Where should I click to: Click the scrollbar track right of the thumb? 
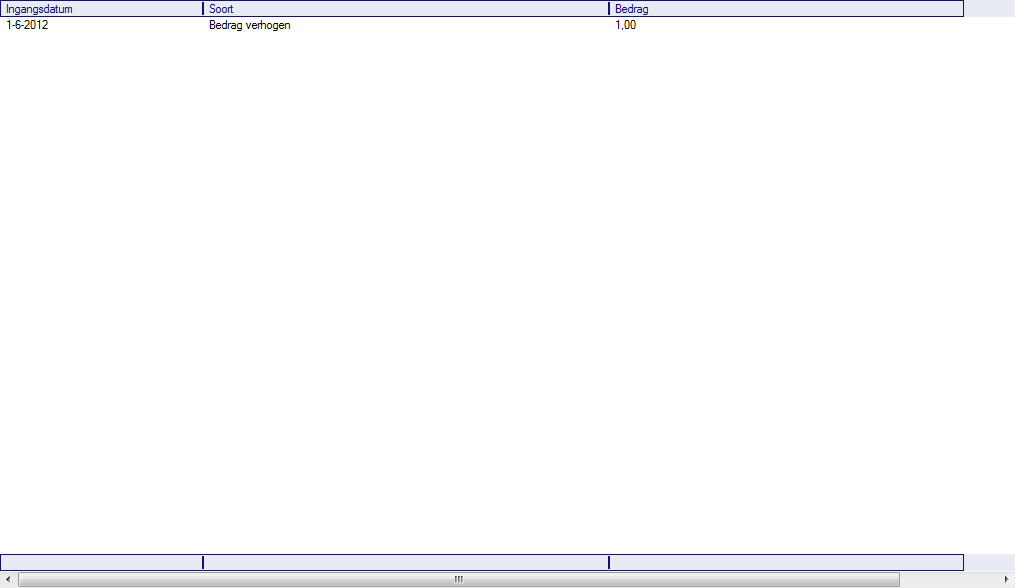point(950,579)
